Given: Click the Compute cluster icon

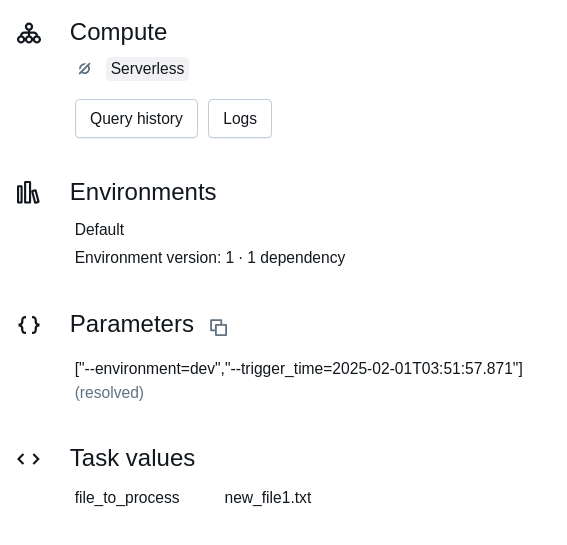Looking at the screenshot, I should [x=29, y=33].
